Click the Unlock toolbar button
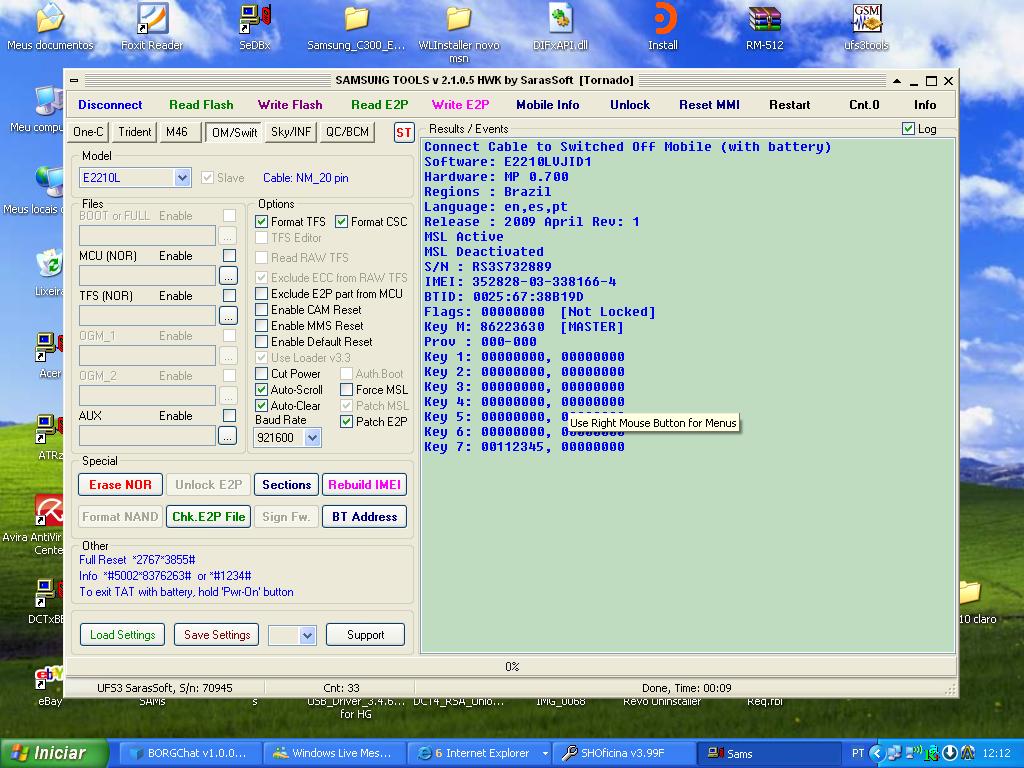 click(630, 105)
